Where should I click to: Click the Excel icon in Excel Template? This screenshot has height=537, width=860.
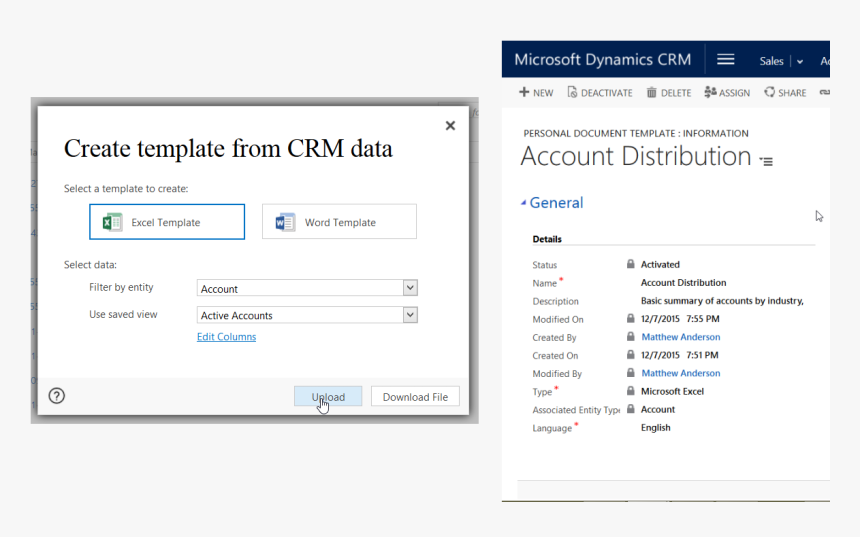coord(112,222)
